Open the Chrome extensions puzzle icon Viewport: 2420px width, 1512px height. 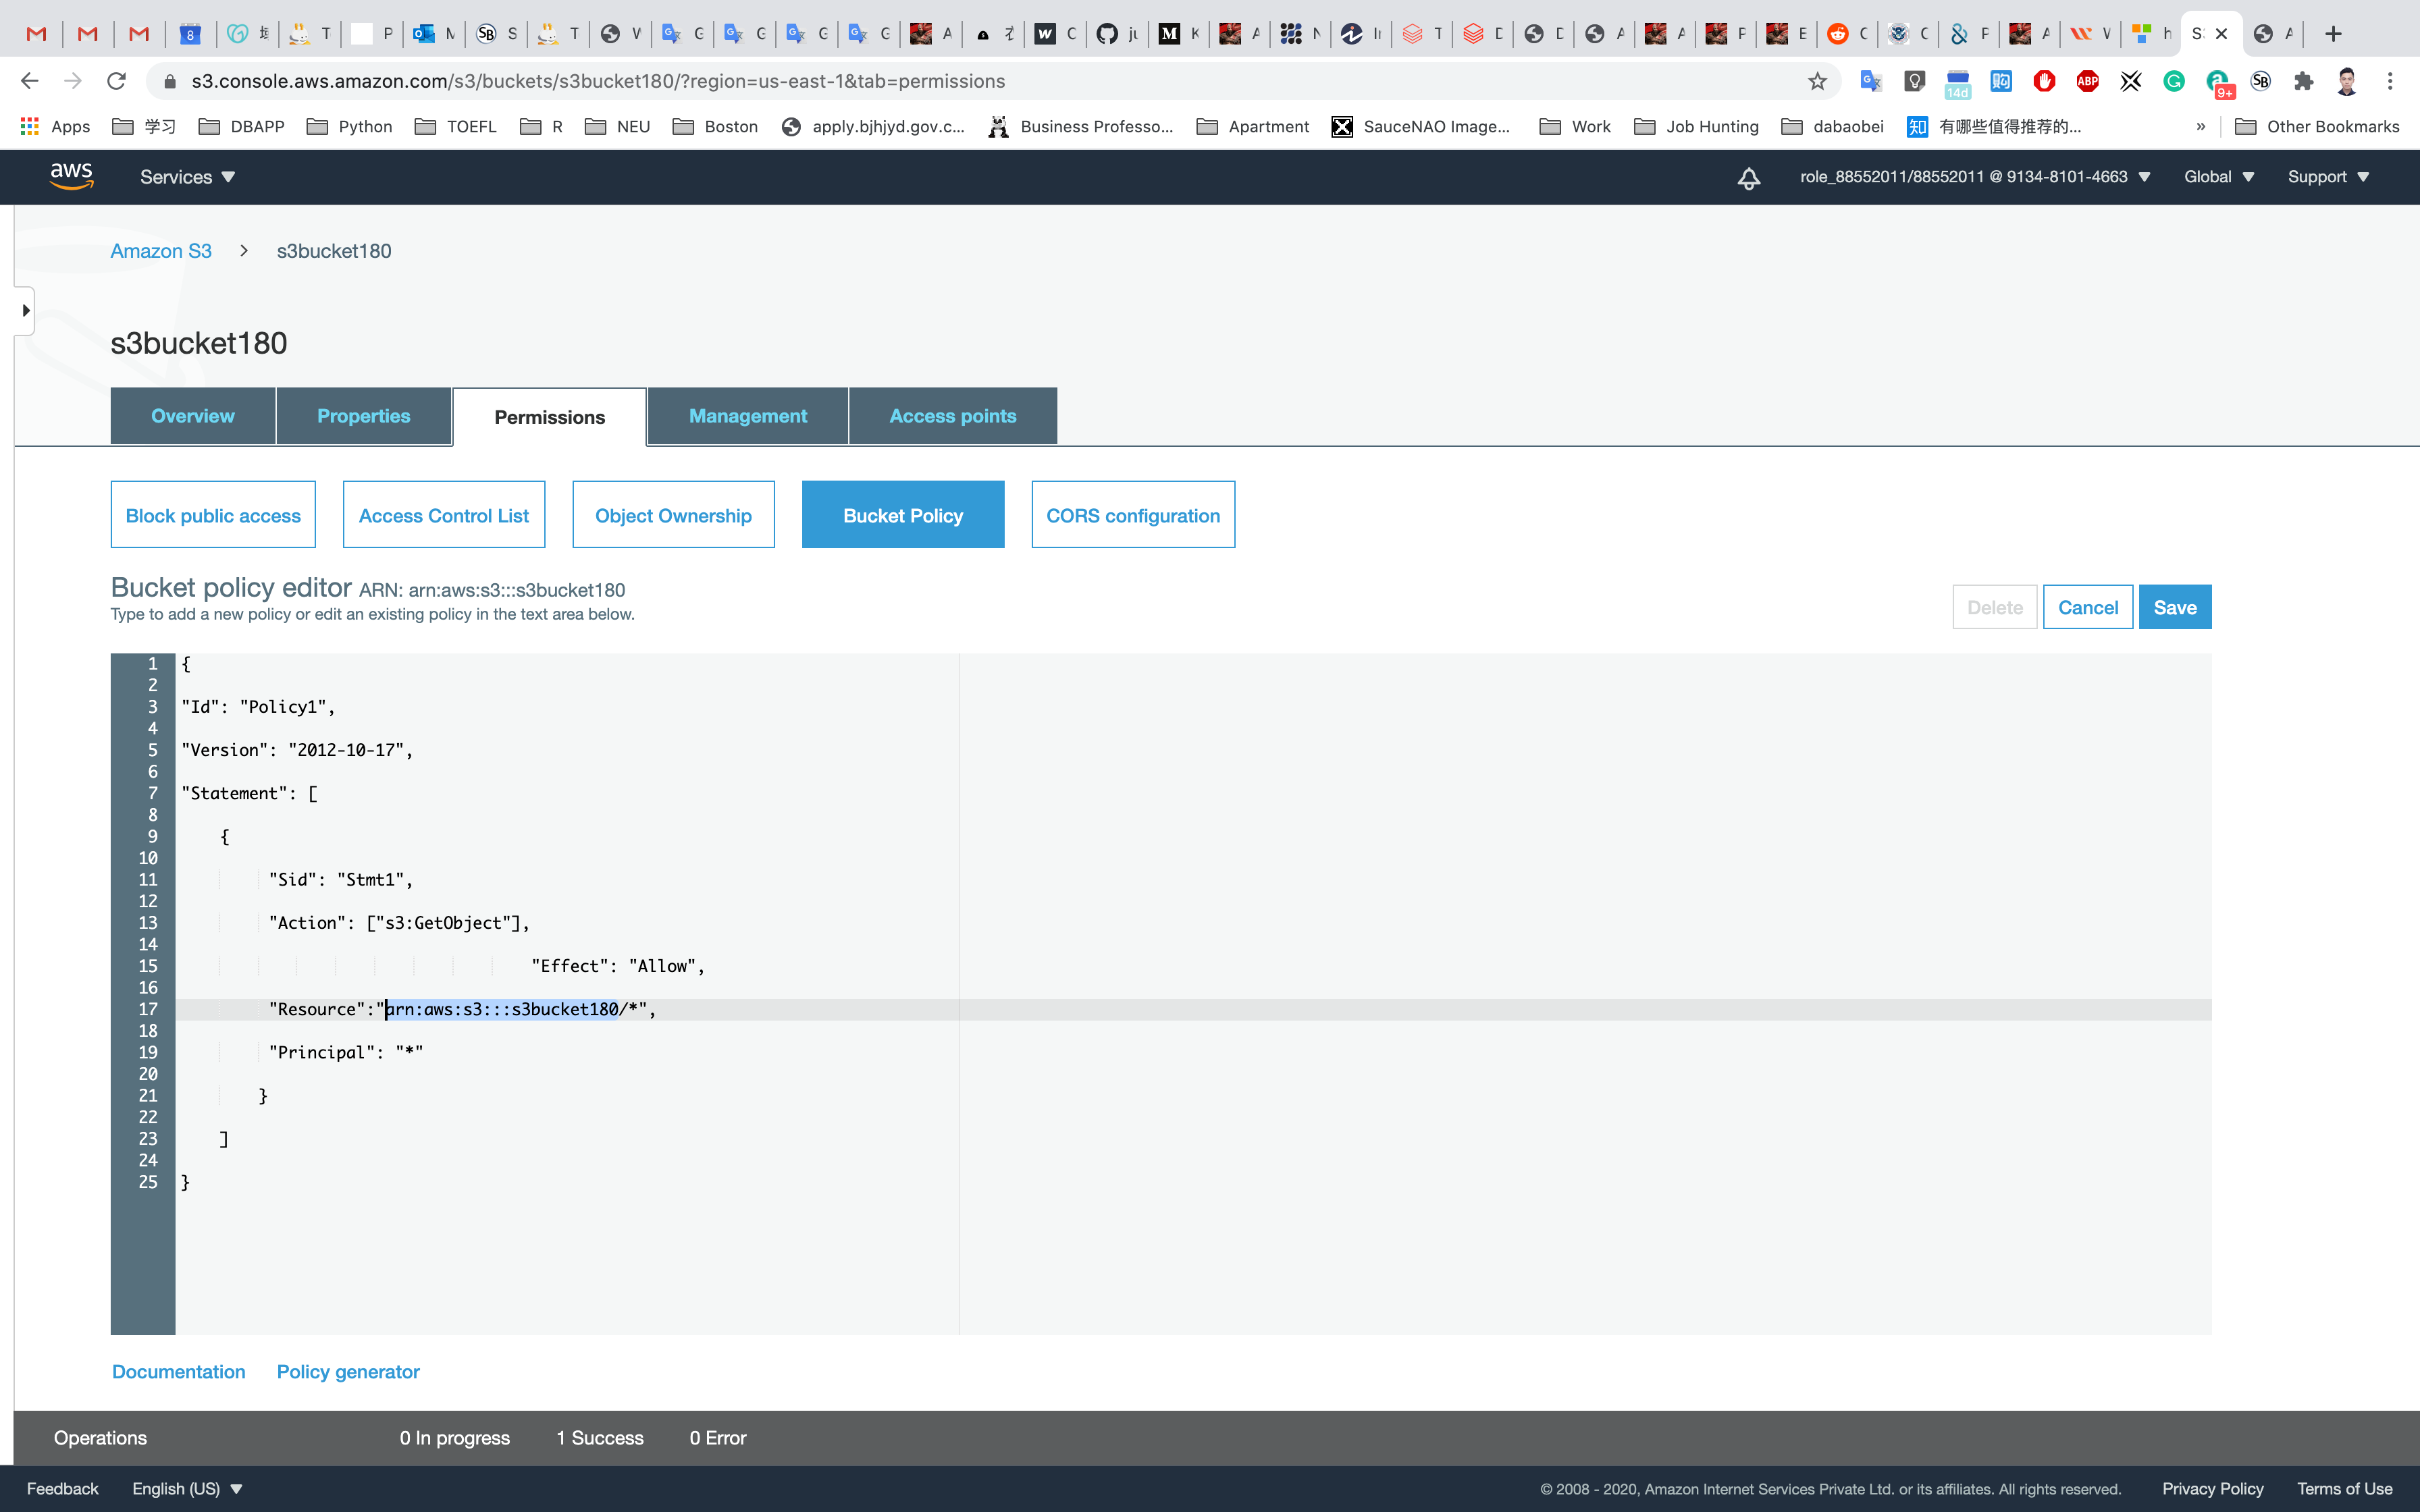coord(2303,81)
